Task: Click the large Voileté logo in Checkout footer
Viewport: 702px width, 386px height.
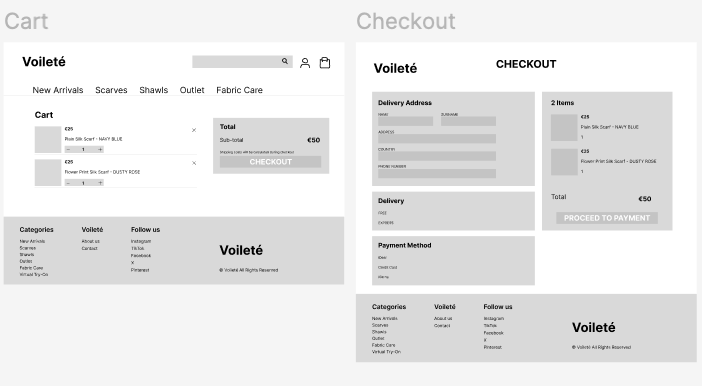Action: coord(594,327)
